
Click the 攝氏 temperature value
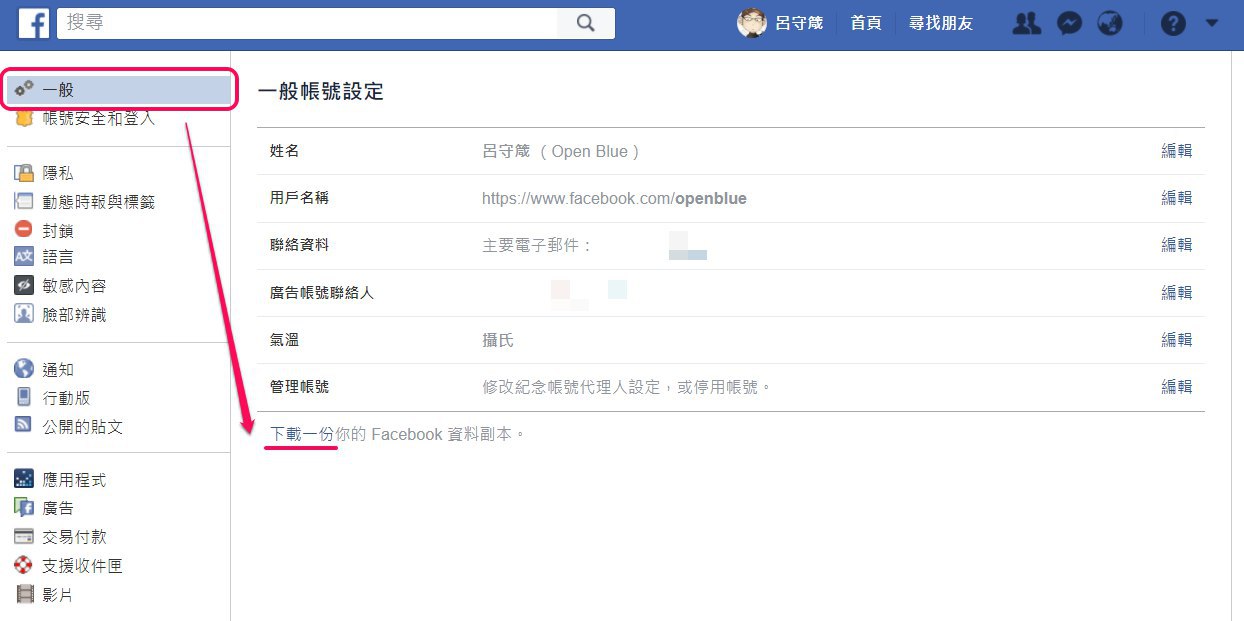click(x=498, y=340)
